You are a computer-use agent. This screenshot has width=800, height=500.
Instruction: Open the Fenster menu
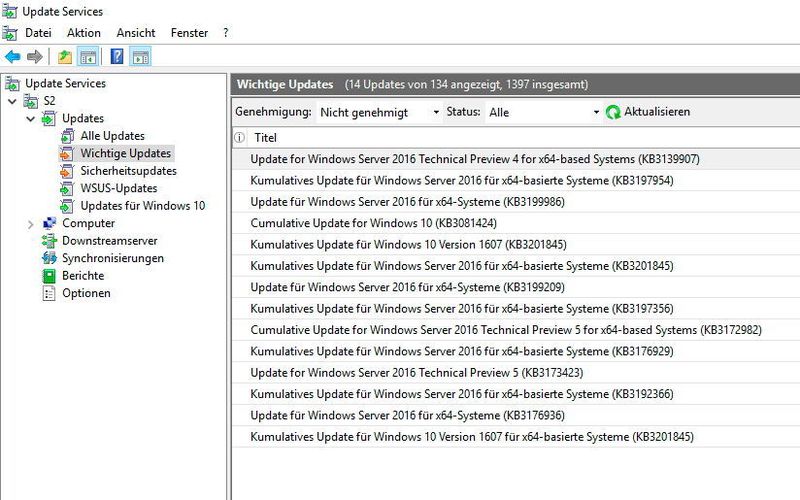(x=189, y=33)
